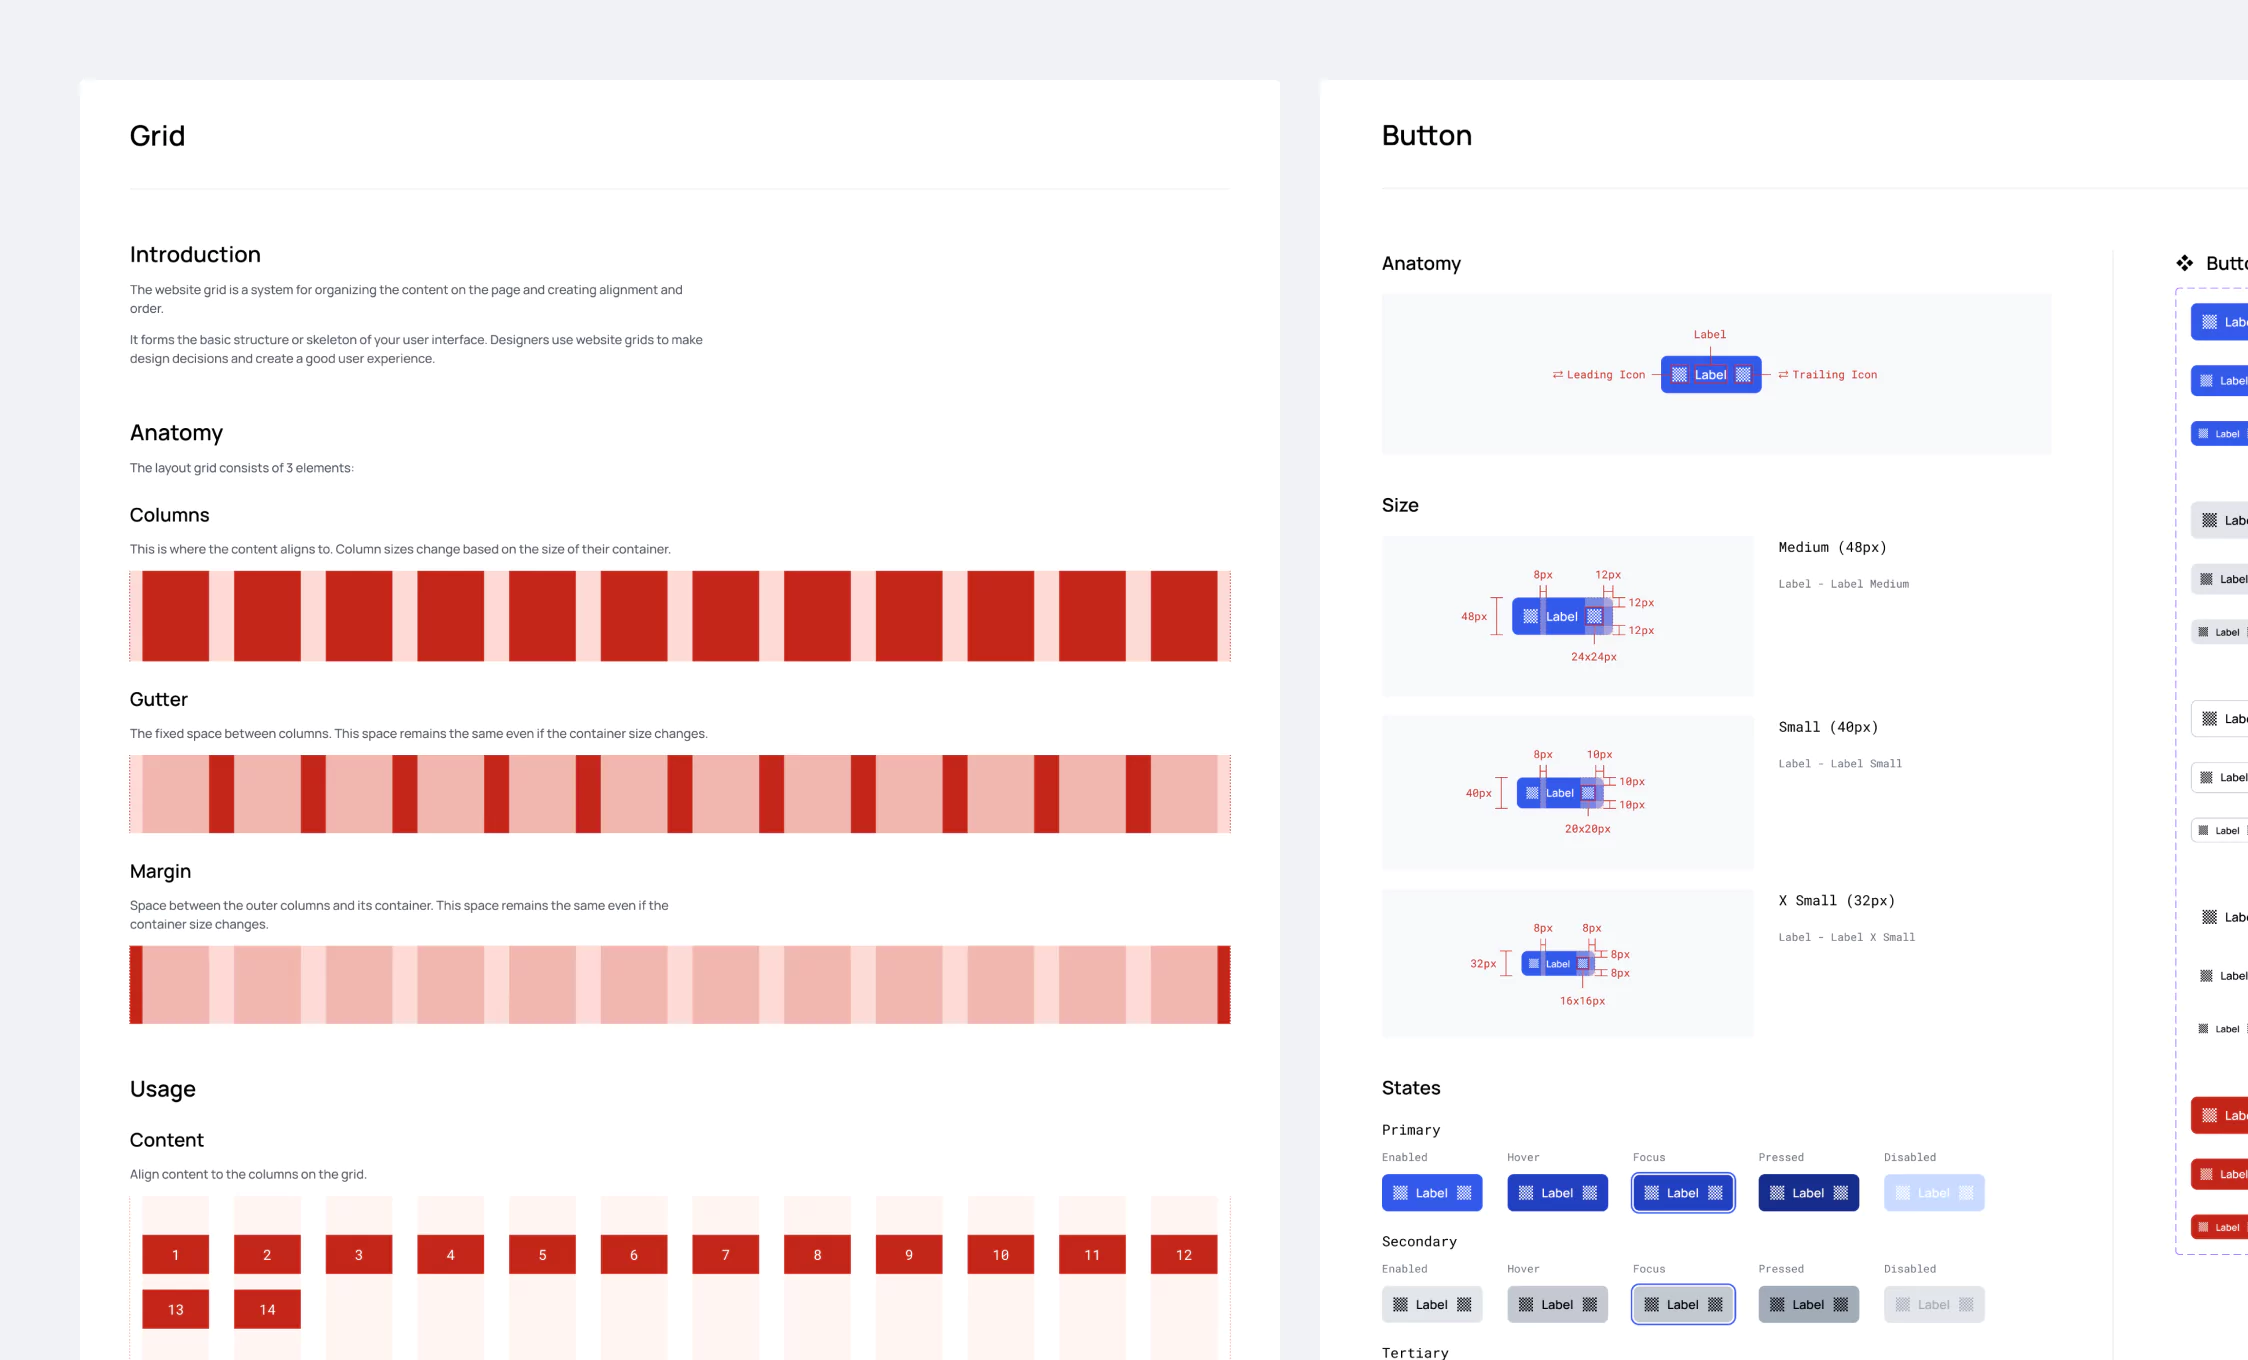Select the Margin stripe diagram
2248x1360 pixels.
tap(680, 985)
